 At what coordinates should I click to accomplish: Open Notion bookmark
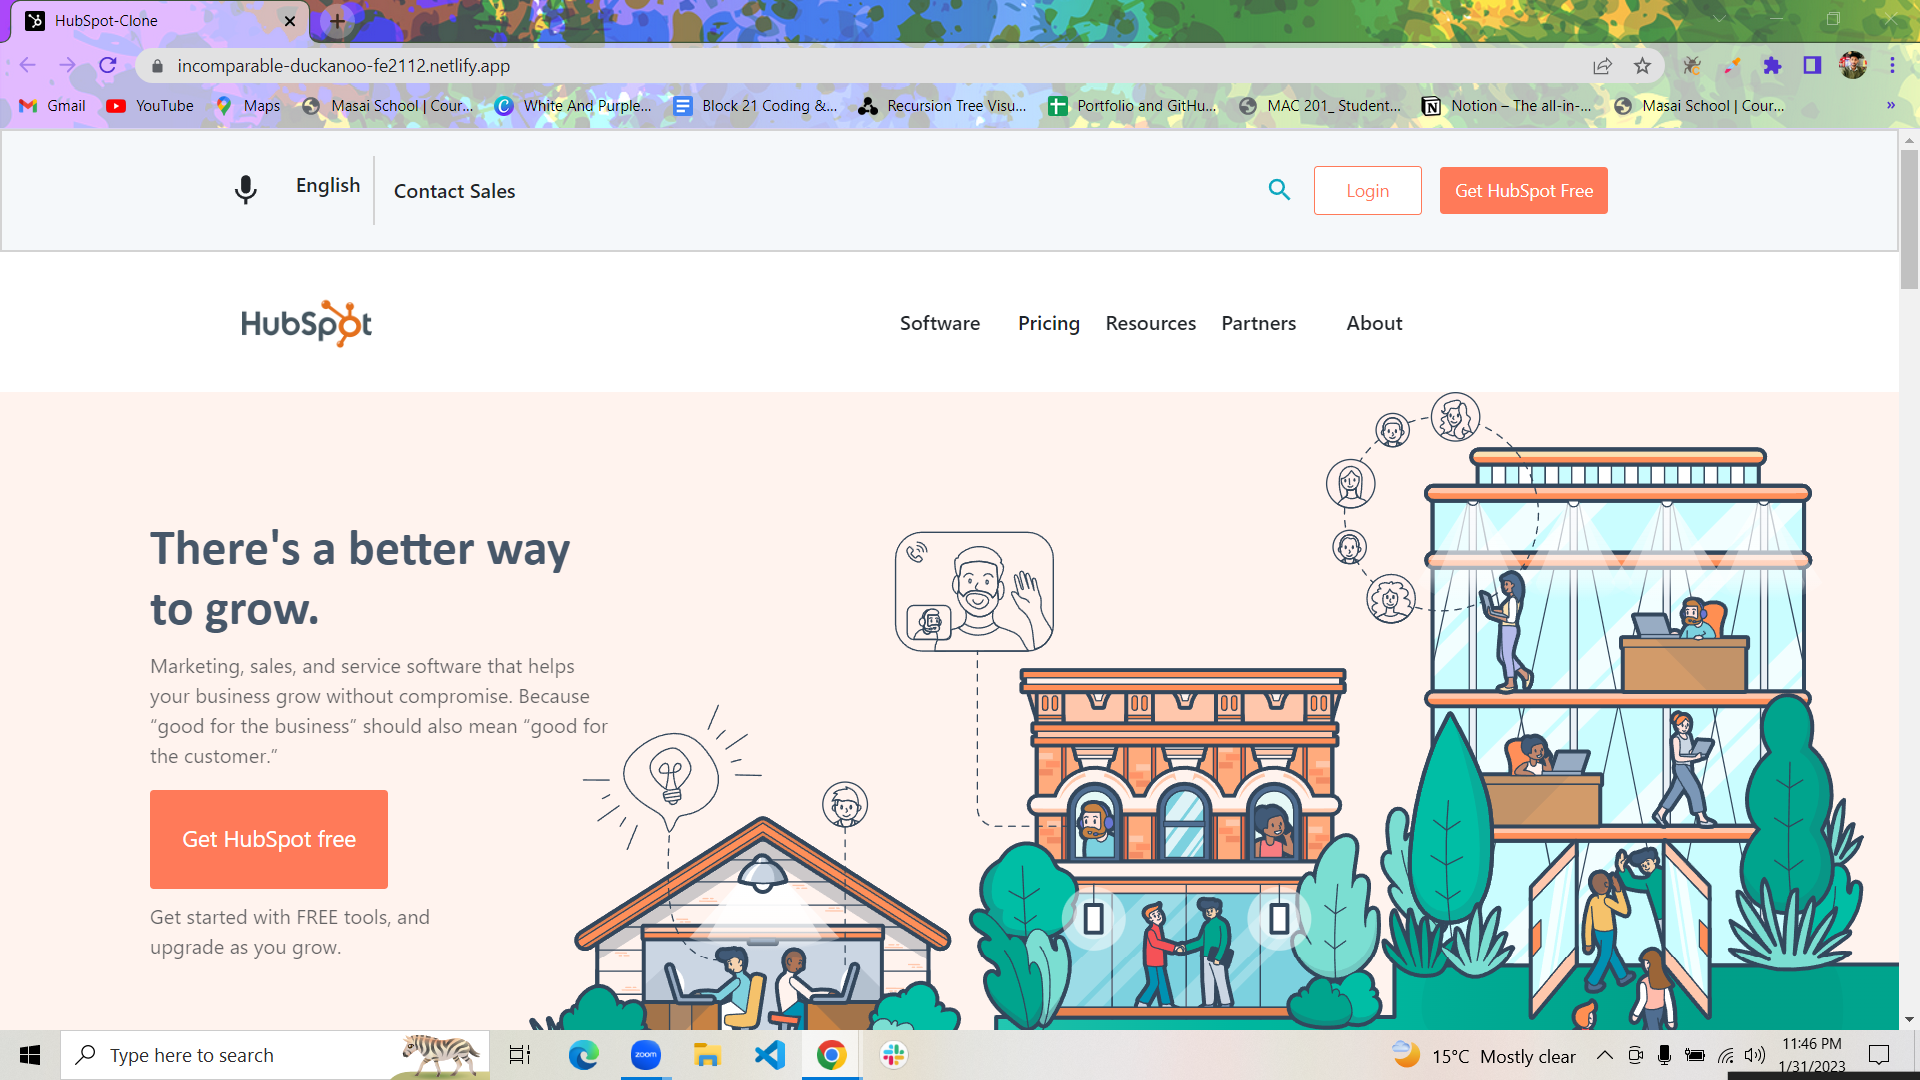pos(1506,105)
